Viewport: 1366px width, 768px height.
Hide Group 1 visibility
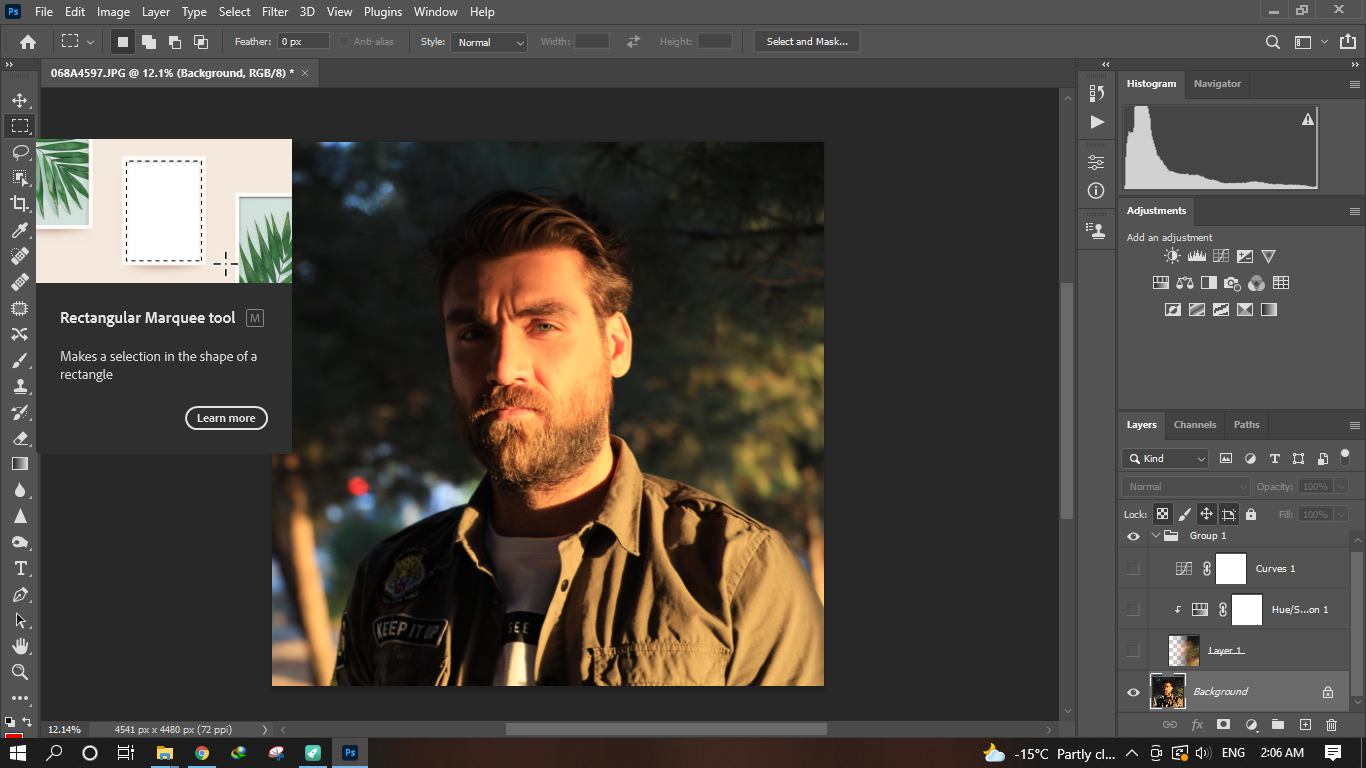click(x=1133, y=536)
